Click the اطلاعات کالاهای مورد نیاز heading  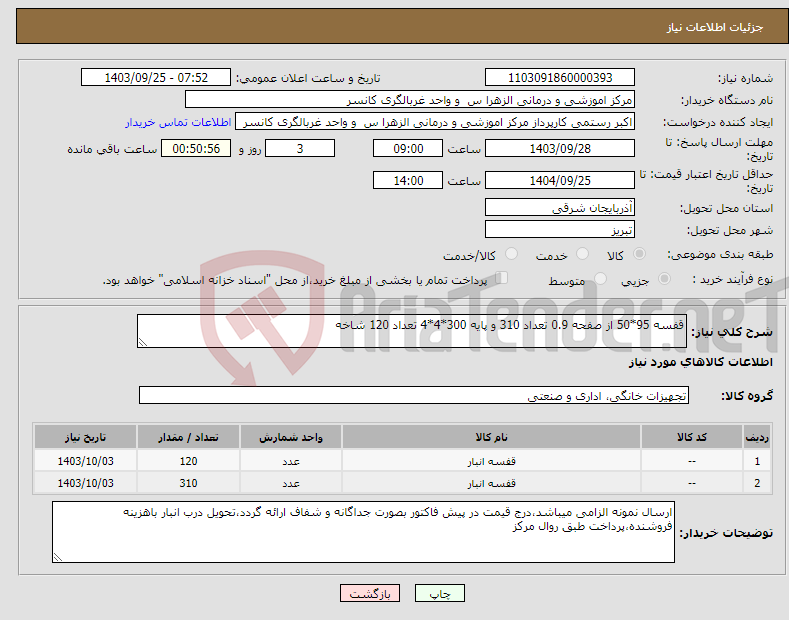700,362
